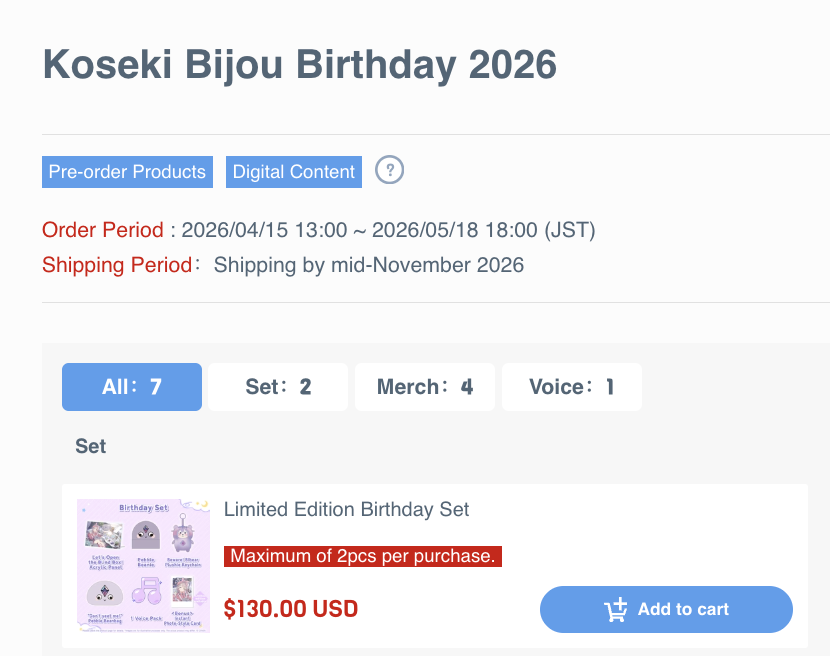Click the "Koseki Bijou Birthday 2026" heading
Screen dimensions: 830x656
(299, 65)
